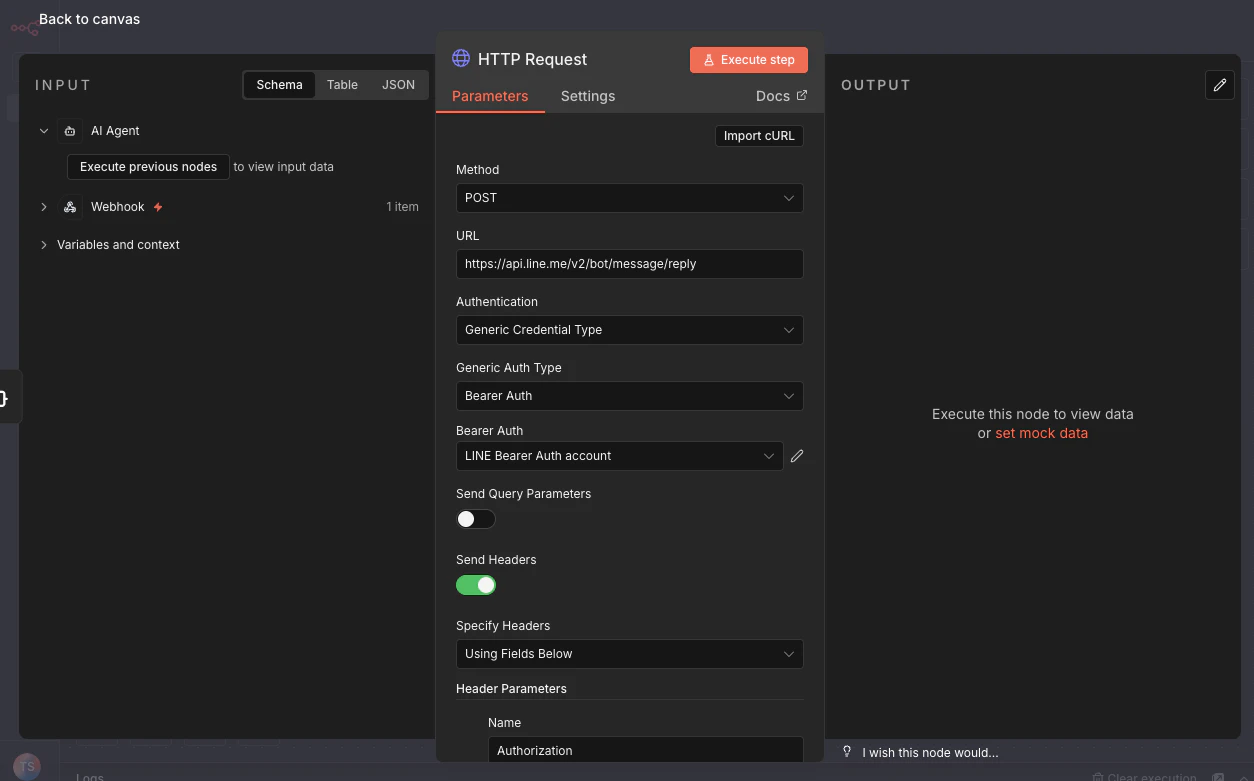Click Back to canvas
This screenshot has width=1254, height=781.
tap(89, 19)
